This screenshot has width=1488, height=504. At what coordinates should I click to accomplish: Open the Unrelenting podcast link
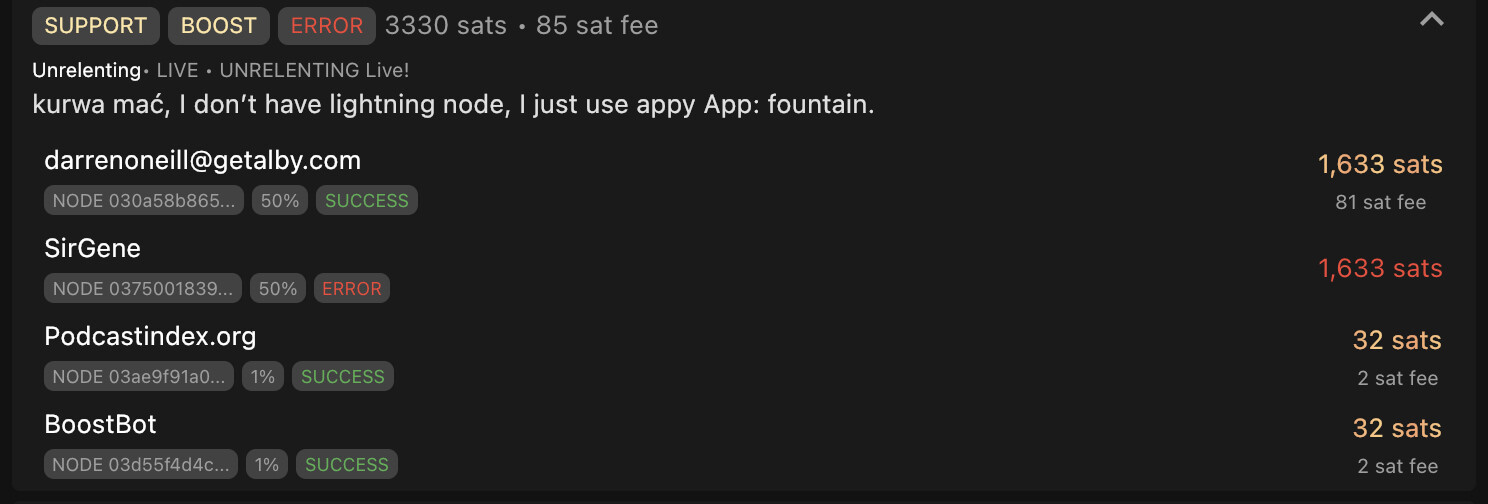click(x=86, y=70)
